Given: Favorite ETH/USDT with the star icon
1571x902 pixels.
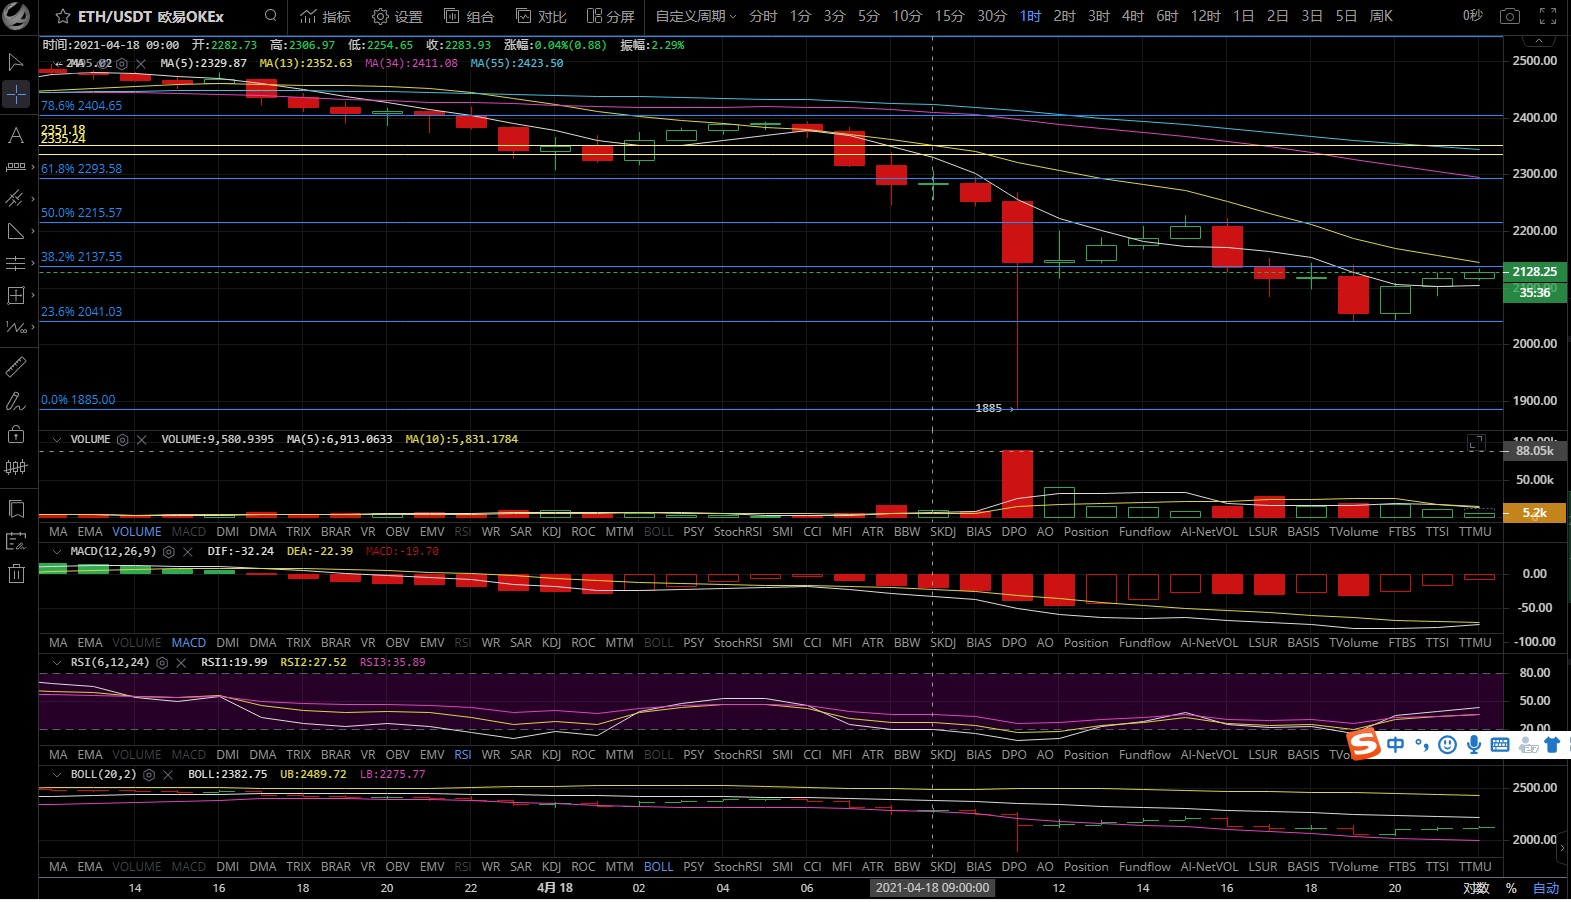Looking at the screenshot, I should 63,16.
